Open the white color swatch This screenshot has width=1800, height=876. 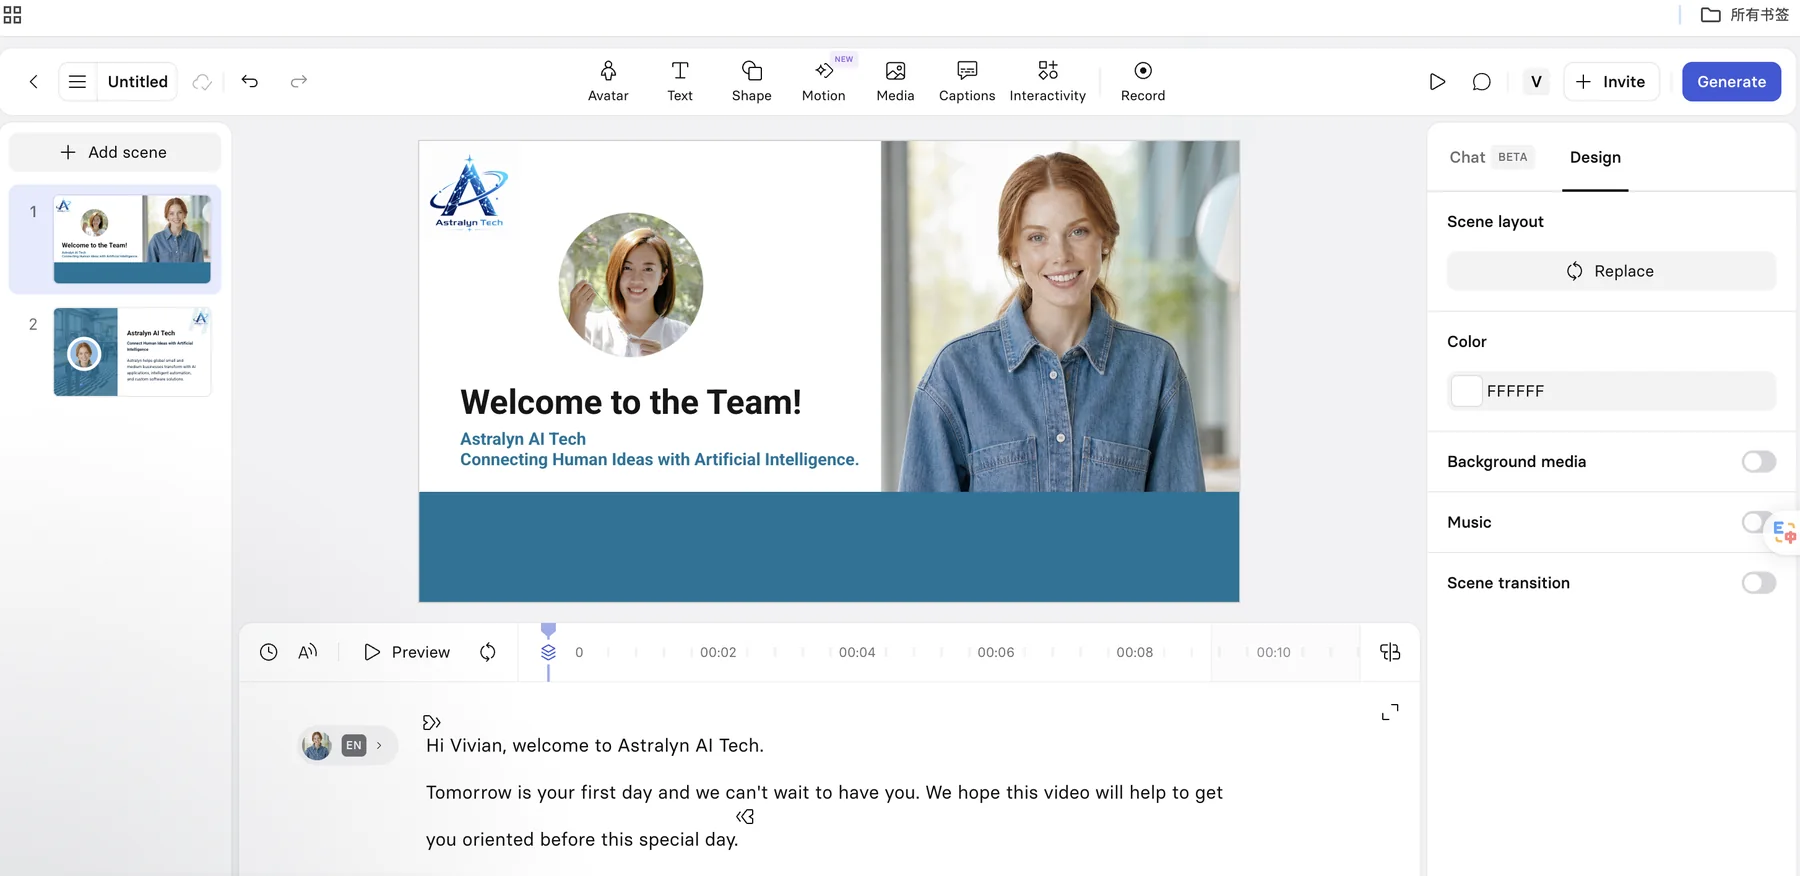pyautogui.click(x=1466, y=391)
